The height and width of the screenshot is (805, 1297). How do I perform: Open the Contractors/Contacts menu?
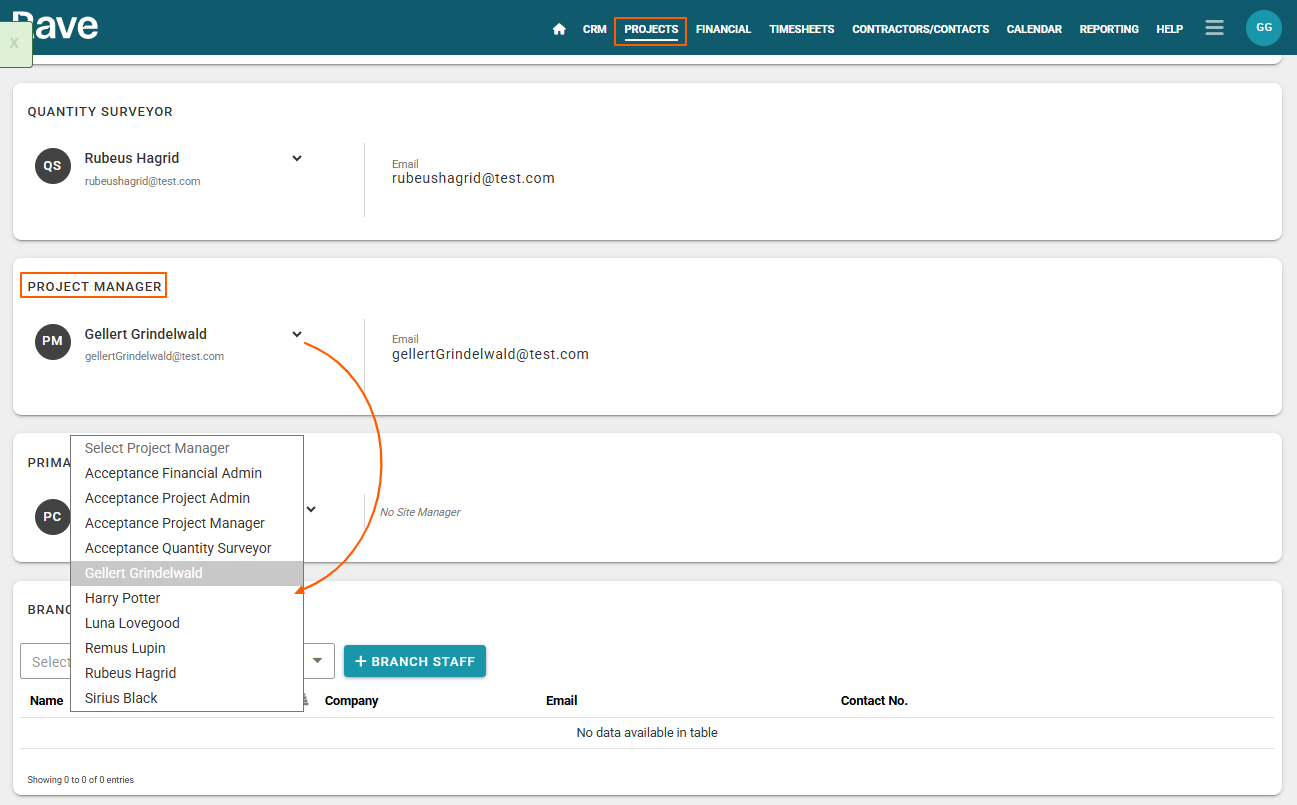tap(920, 29)
